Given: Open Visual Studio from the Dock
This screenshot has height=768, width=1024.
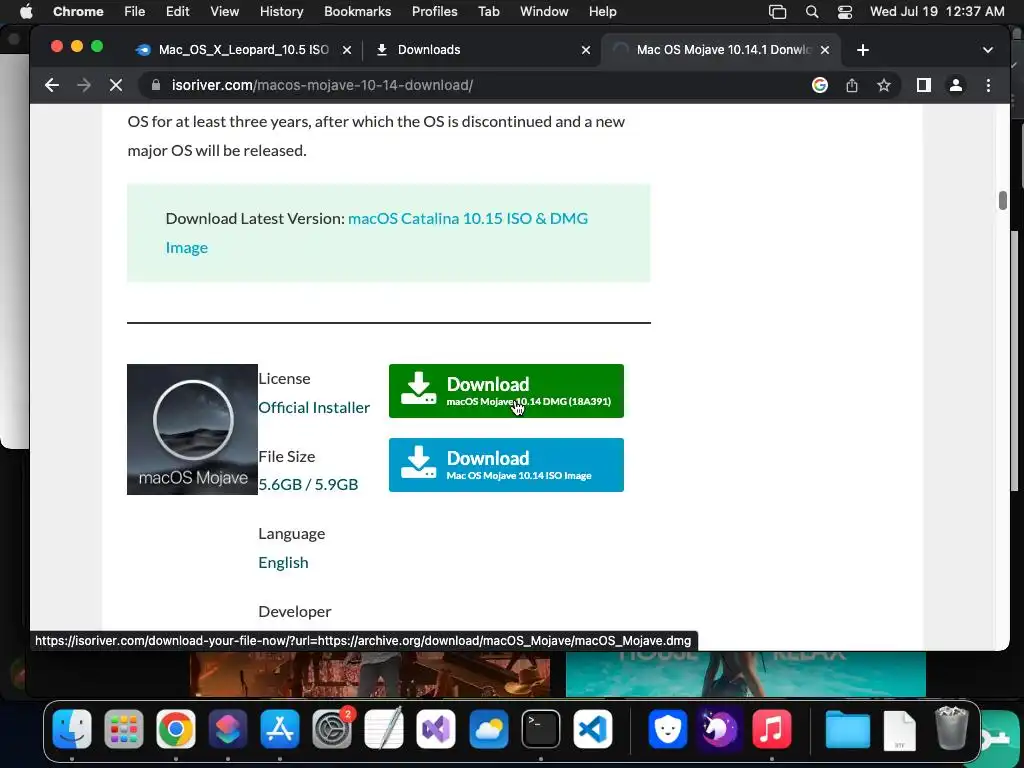Looking at the screenshot, I should point(436,729).
